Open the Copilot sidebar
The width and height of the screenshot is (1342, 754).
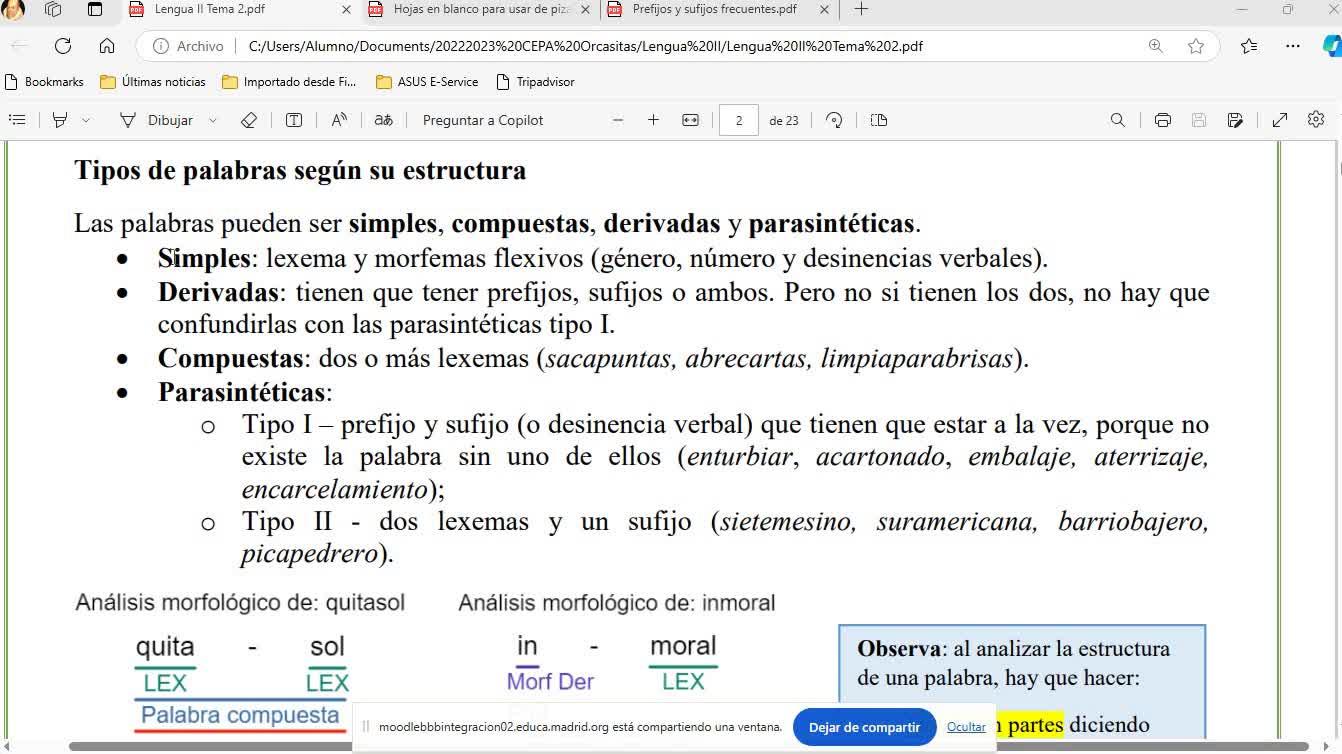(x=1331, y=46)
